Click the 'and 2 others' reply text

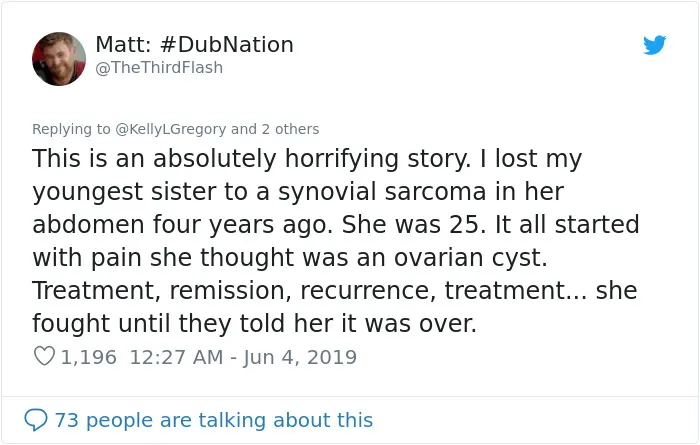click(275, 129)
